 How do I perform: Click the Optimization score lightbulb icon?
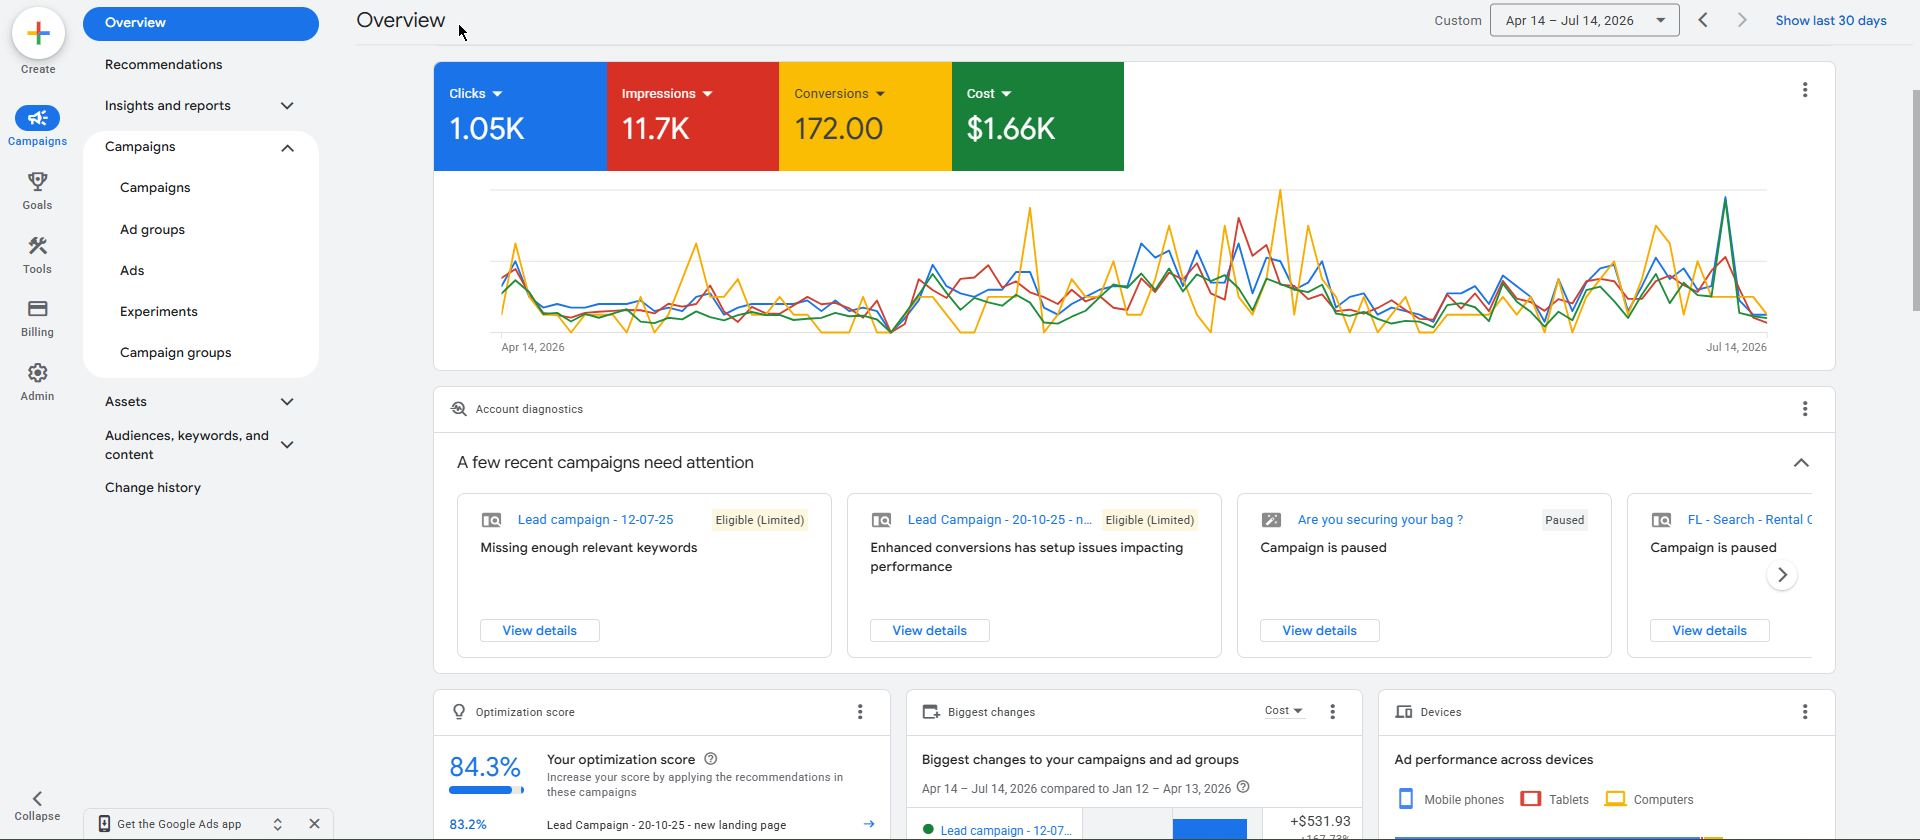pos(458,712)
